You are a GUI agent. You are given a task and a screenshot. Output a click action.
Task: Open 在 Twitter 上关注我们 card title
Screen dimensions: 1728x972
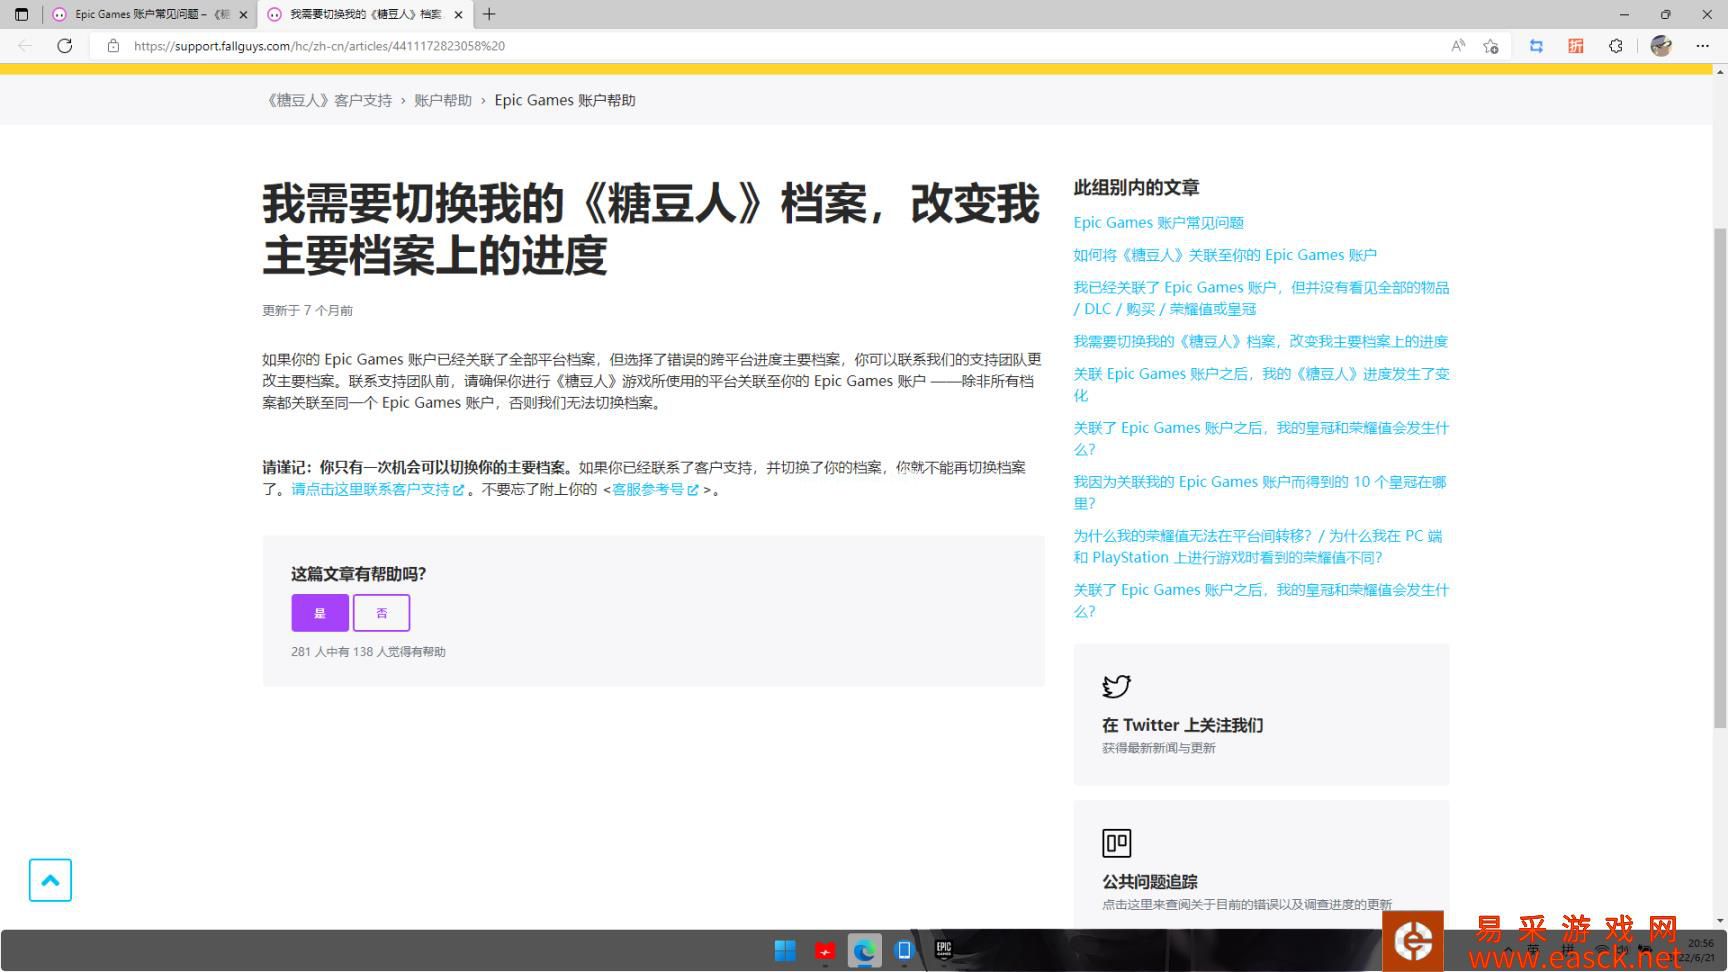[x=1182, y=725]
